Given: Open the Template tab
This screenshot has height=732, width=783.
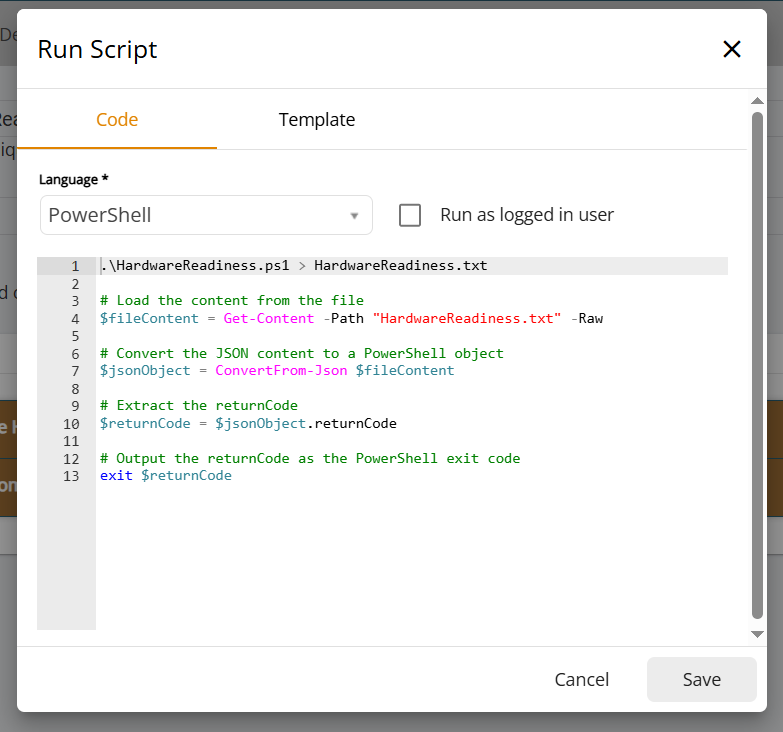Looking at the screenshot, I should [317, 120].
